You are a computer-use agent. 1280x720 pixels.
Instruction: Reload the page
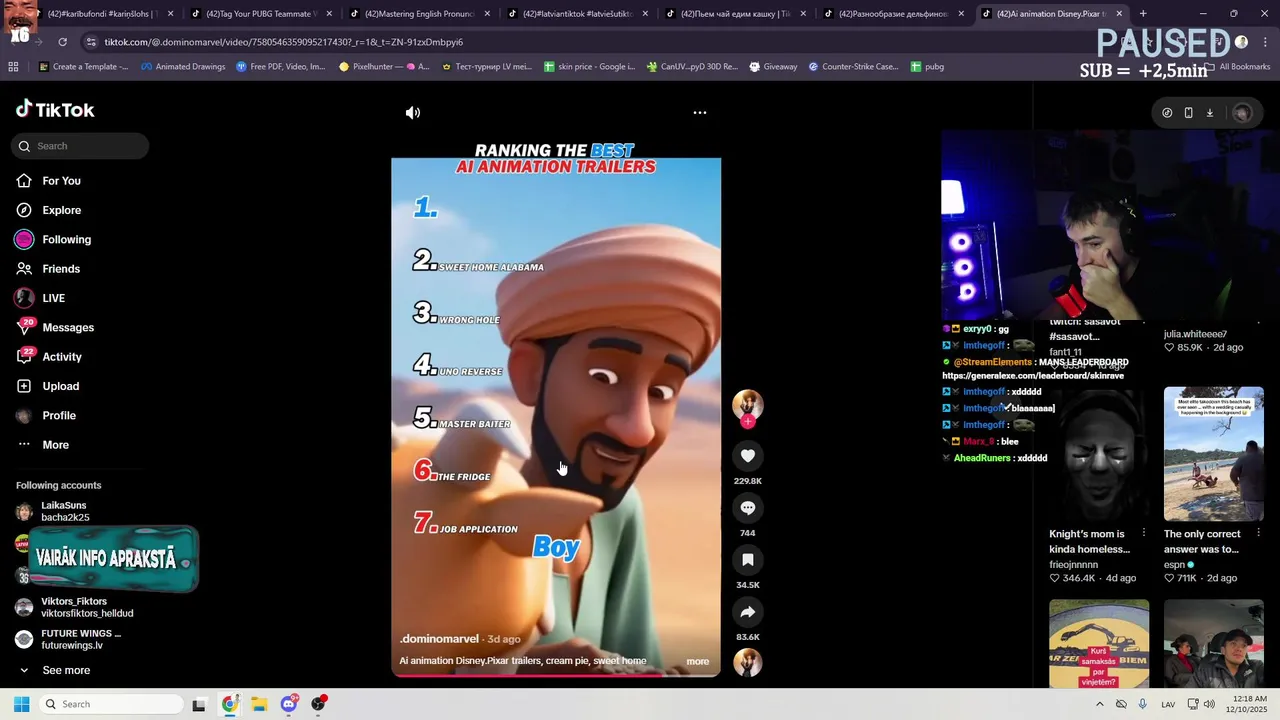[x=62, y=42]
